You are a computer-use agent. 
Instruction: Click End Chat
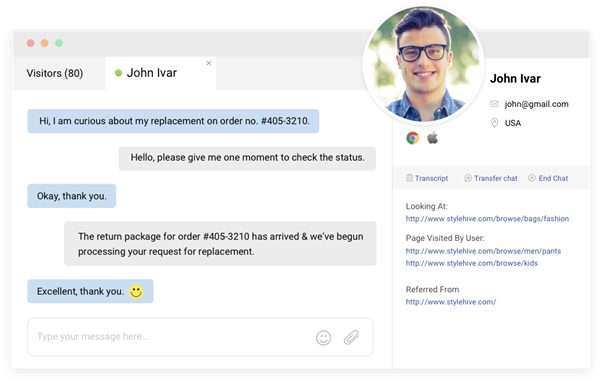(x=548, y=178)
